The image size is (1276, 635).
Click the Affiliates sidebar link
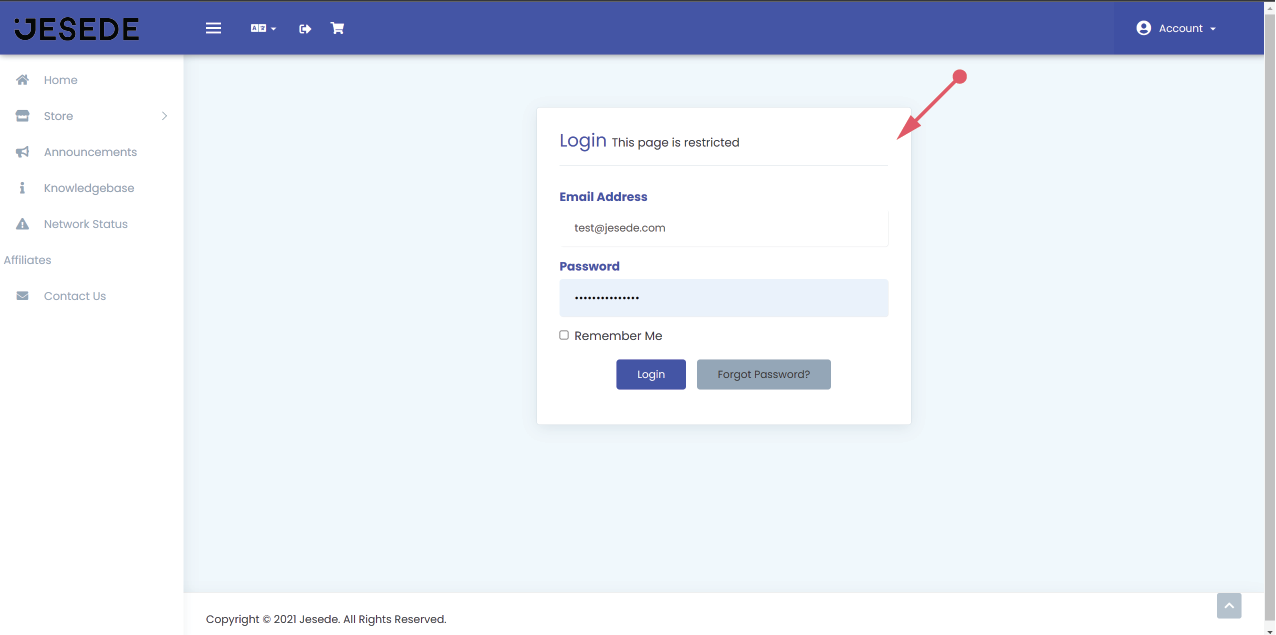tap(27, 260)
